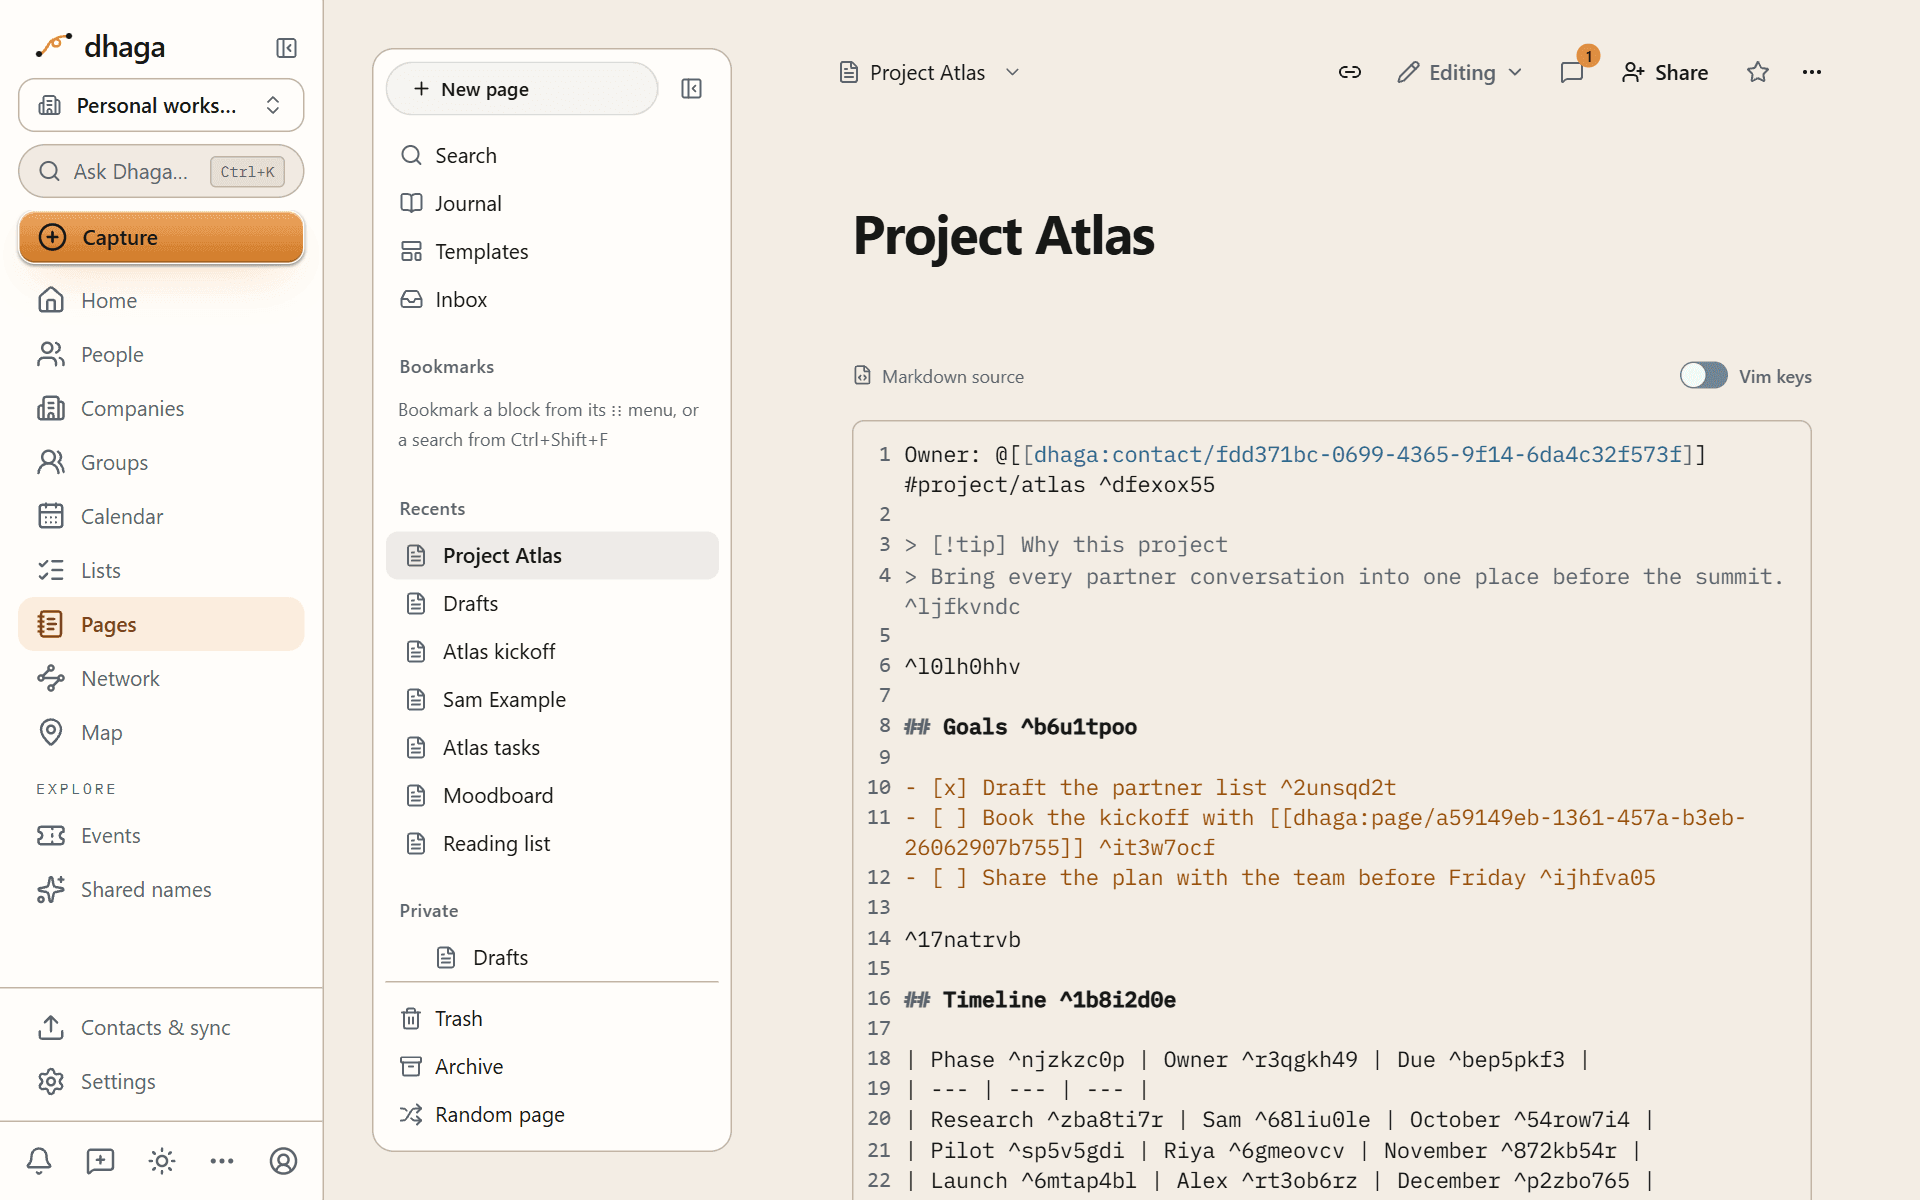Viewport: 1920px width, 1200px height.
Task: Open Archive in pages panel
Action: point(552,1066)
